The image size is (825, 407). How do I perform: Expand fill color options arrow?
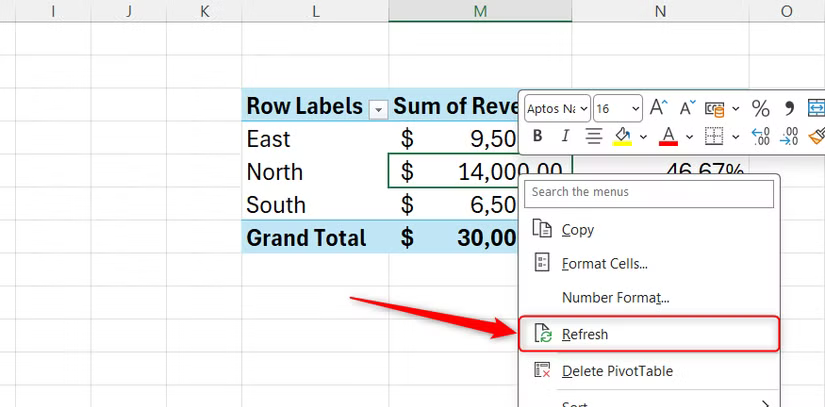click(x=643, y=136)
